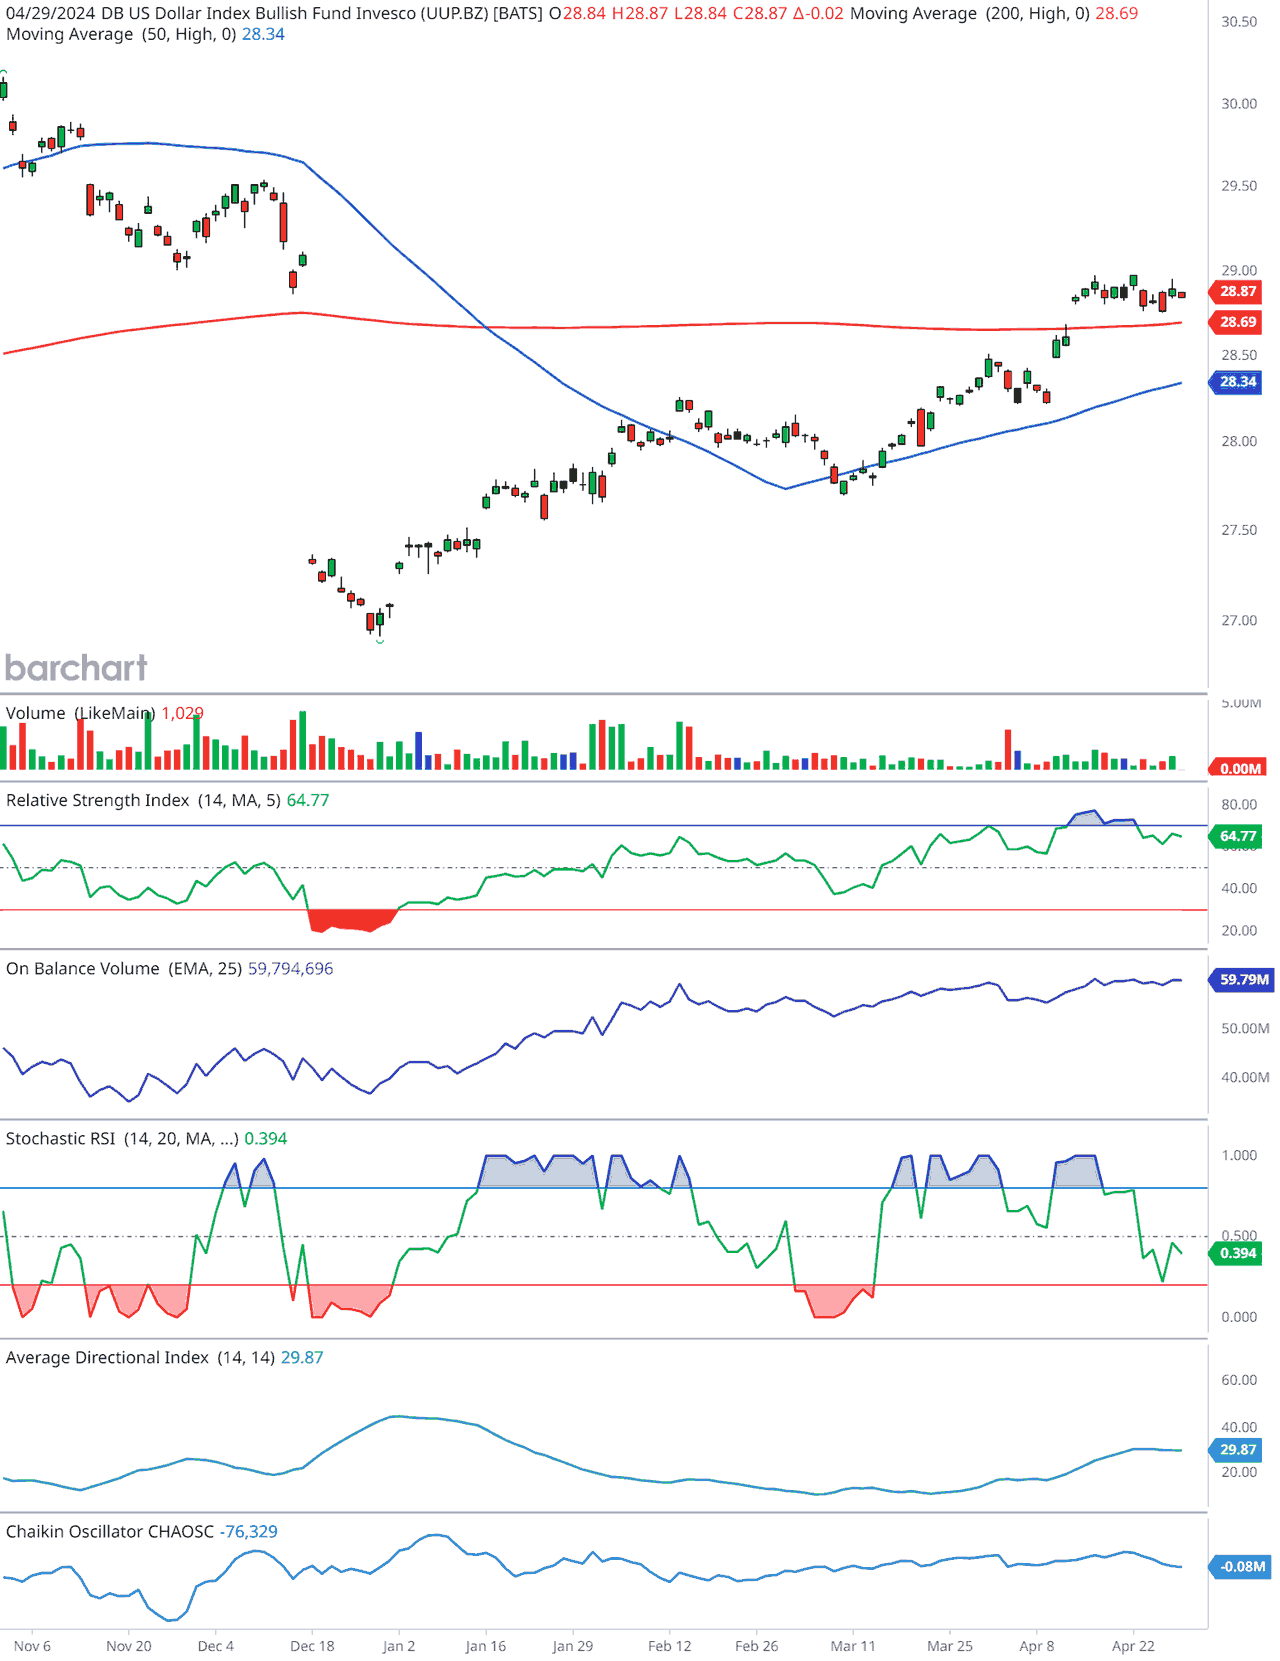Click the Jan 16 date label

click(x=486, y=1646)
